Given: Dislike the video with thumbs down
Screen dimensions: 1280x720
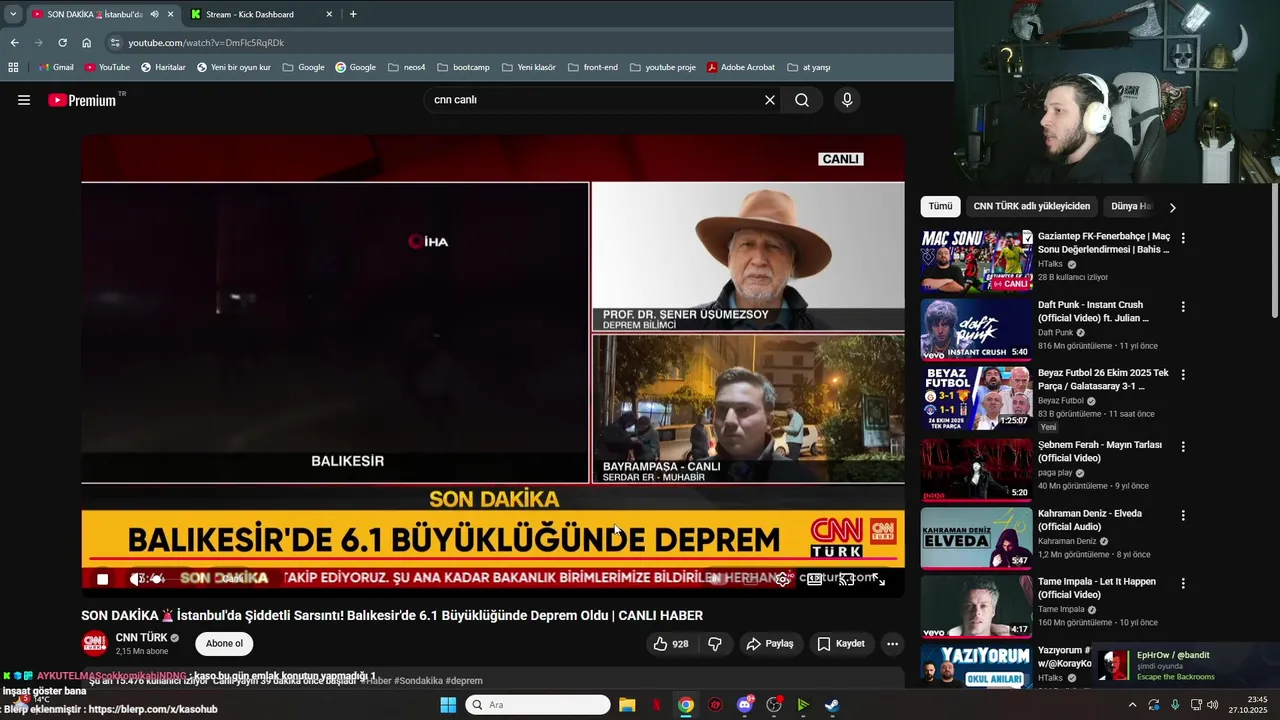Looking at the screenshot, I should coord(715,644).
